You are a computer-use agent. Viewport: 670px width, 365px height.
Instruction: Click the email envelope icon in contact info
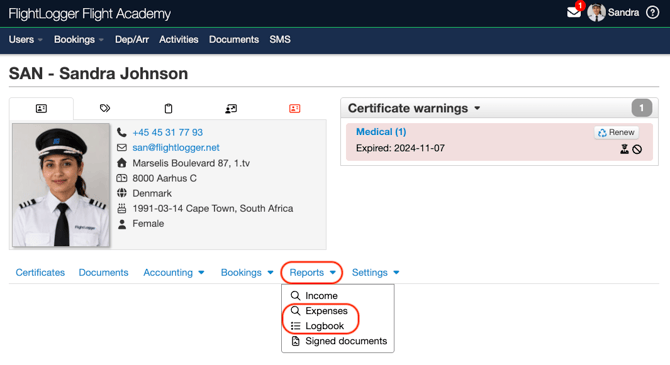point(122,147)
